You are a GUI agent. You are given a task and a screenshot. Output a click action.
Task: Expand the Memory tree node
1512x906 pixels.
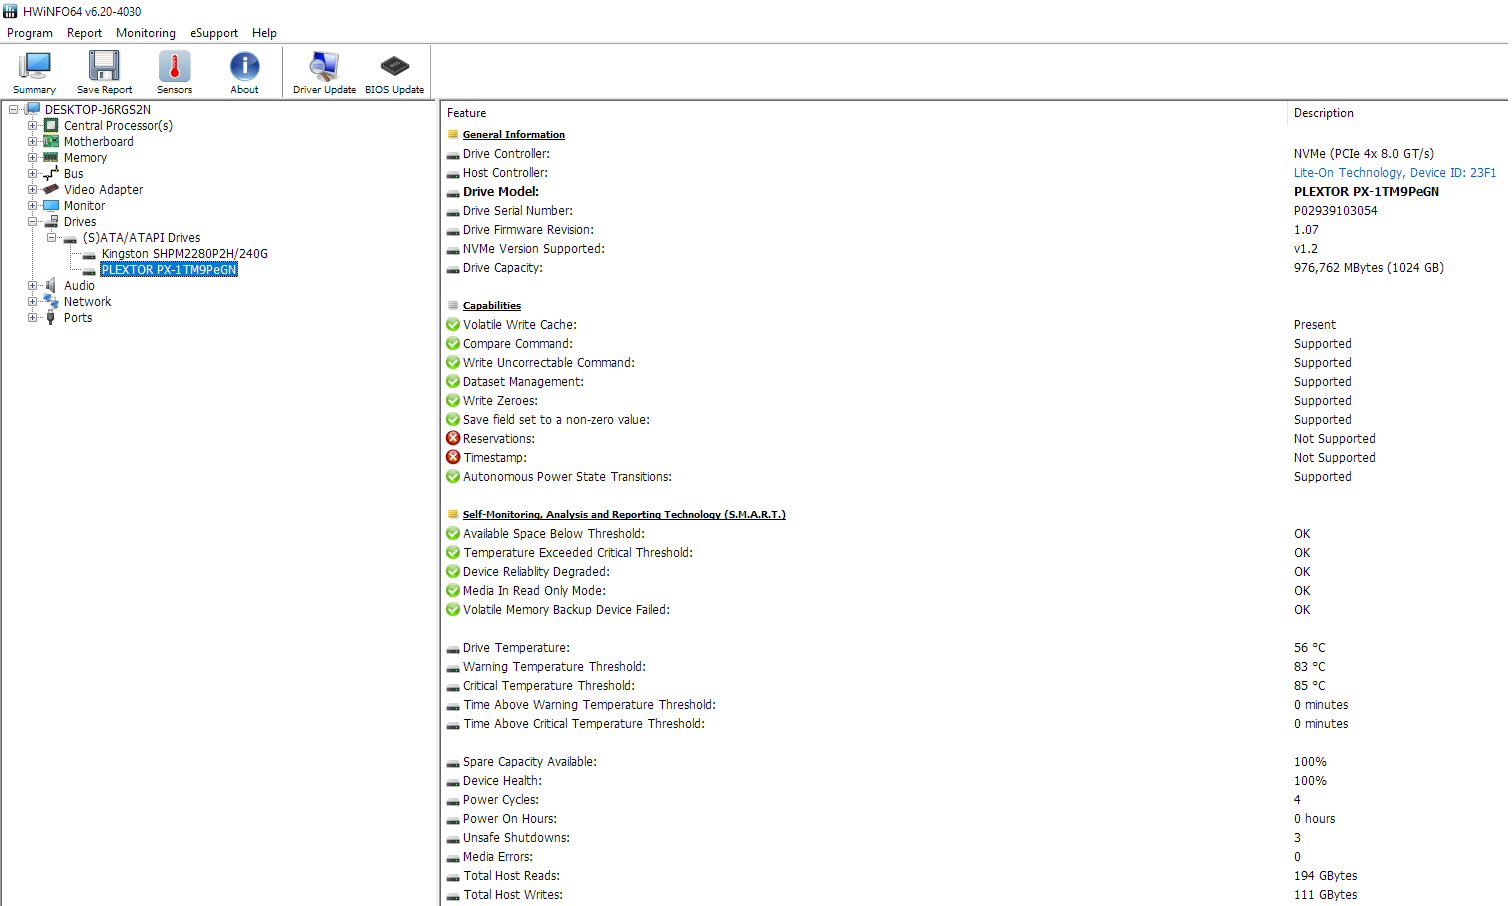[33, 158]
